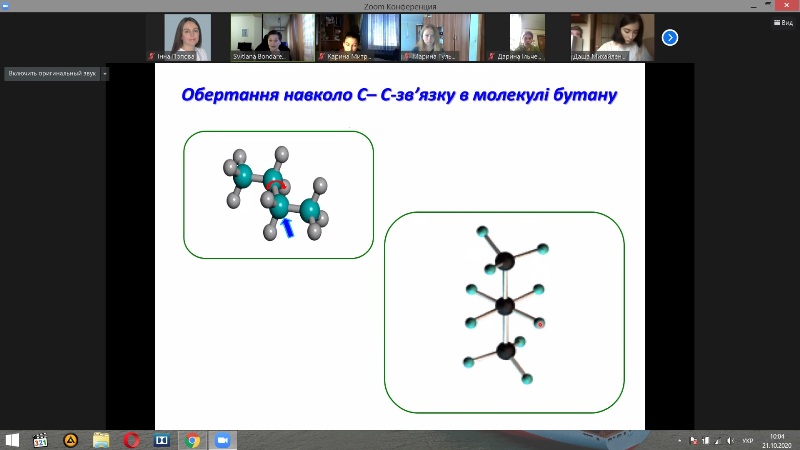Open File Explorer from taskbar
Viewport: 800px width, 450px height.
[101, 440]
